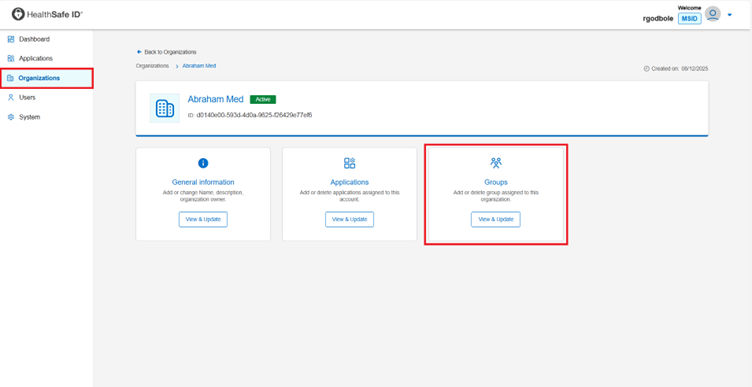Click the Users person icon
Screen dimensions: 752x387
[11, 97]
